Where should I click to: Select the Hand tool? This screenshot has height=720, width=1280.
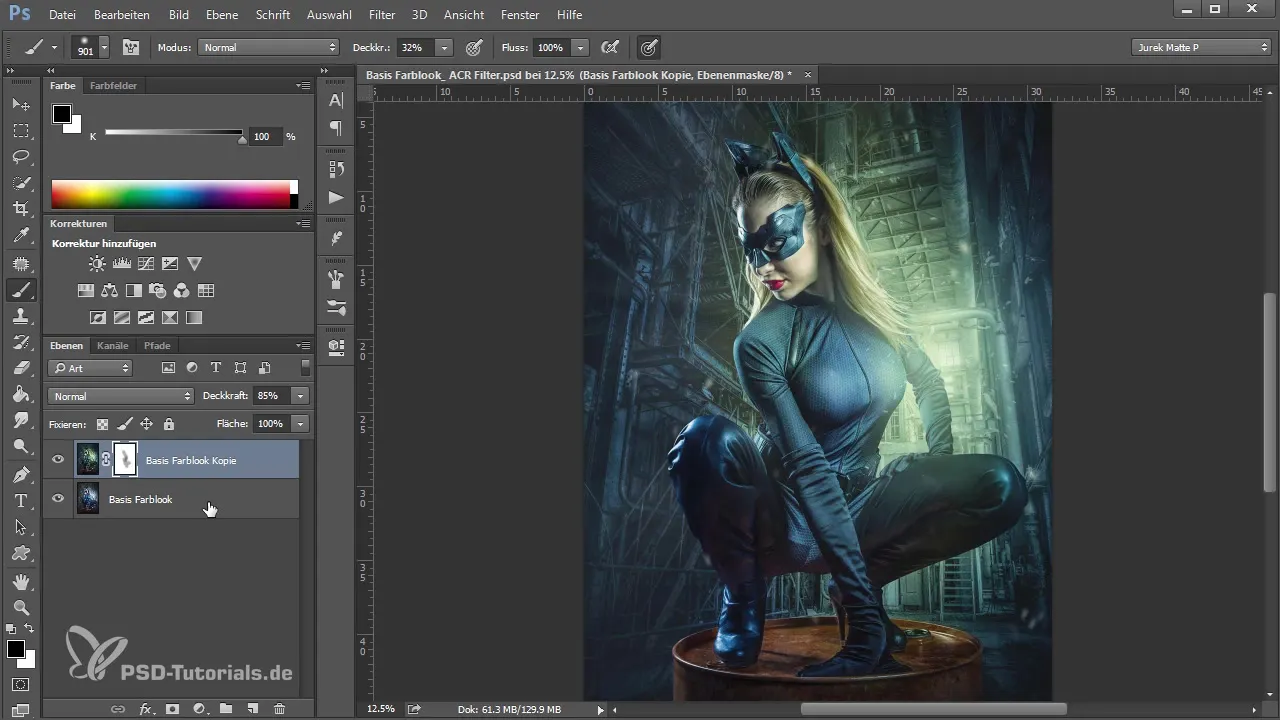21,581
